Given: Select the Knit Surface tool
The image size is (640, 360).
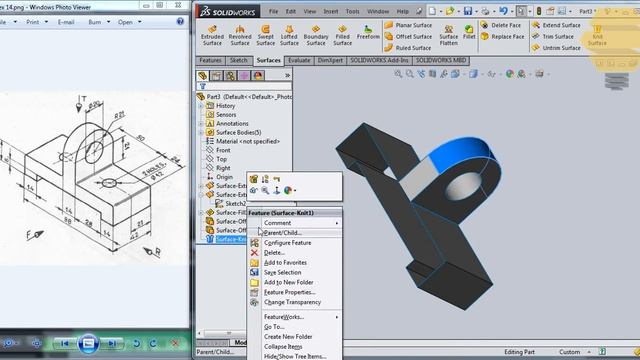Looking at the screenshot, I should (x=597, y=35).
